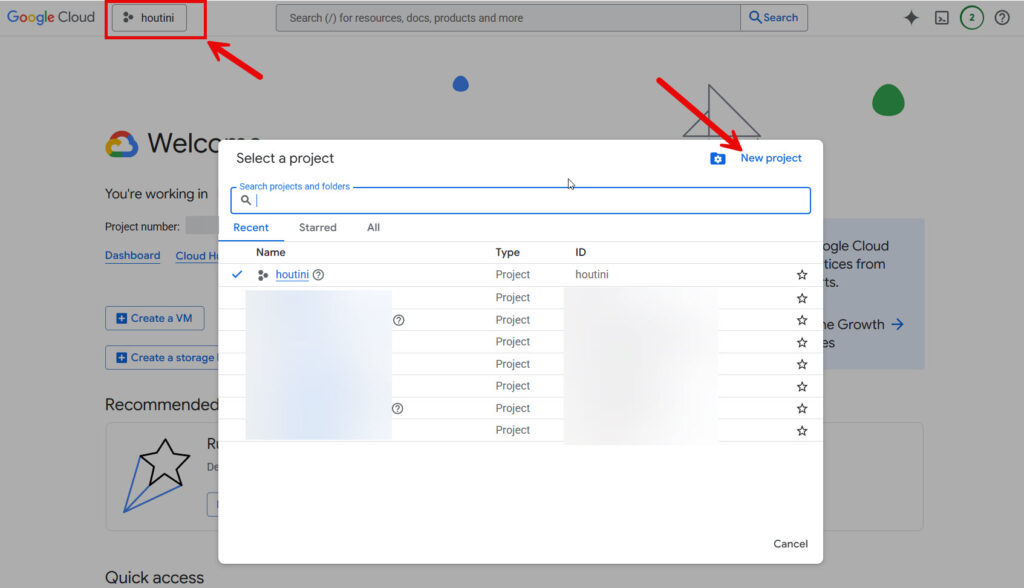1024x588 pixels.
Task: Switch to the All tab
Action: 373,227
